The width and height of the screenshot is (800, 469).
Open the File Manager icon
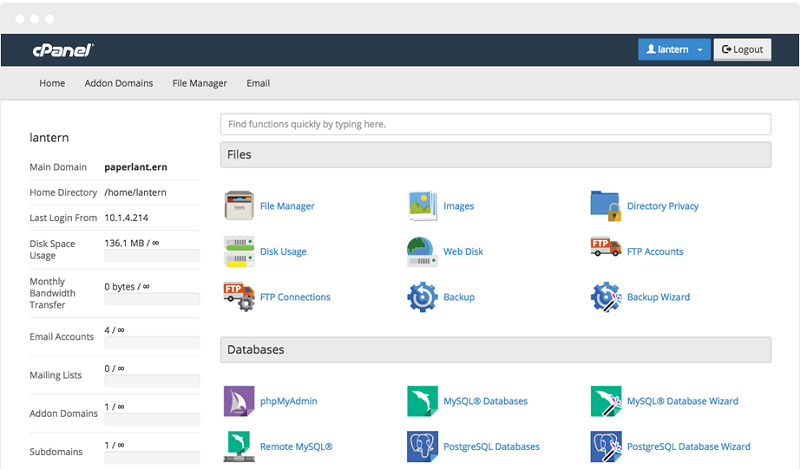click(239, 206)
